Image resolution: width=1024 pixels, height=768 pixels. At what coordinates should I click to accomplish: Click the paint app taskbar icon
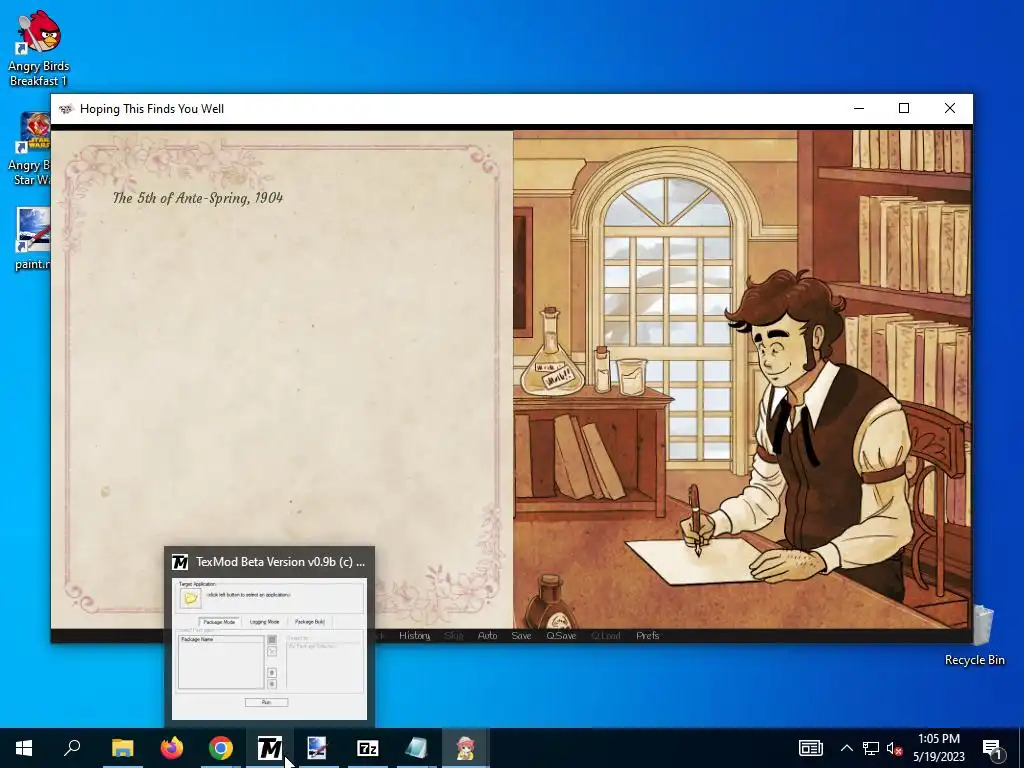click(x=317, y=748)
